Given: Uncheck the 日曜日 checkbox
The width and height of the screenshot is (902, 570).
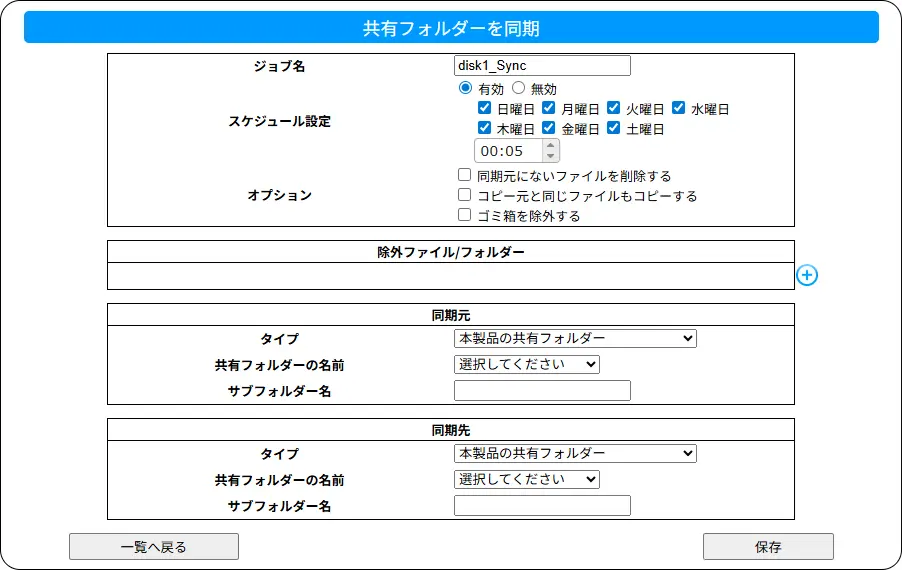Looking at the screenshot, I should 484,108.
